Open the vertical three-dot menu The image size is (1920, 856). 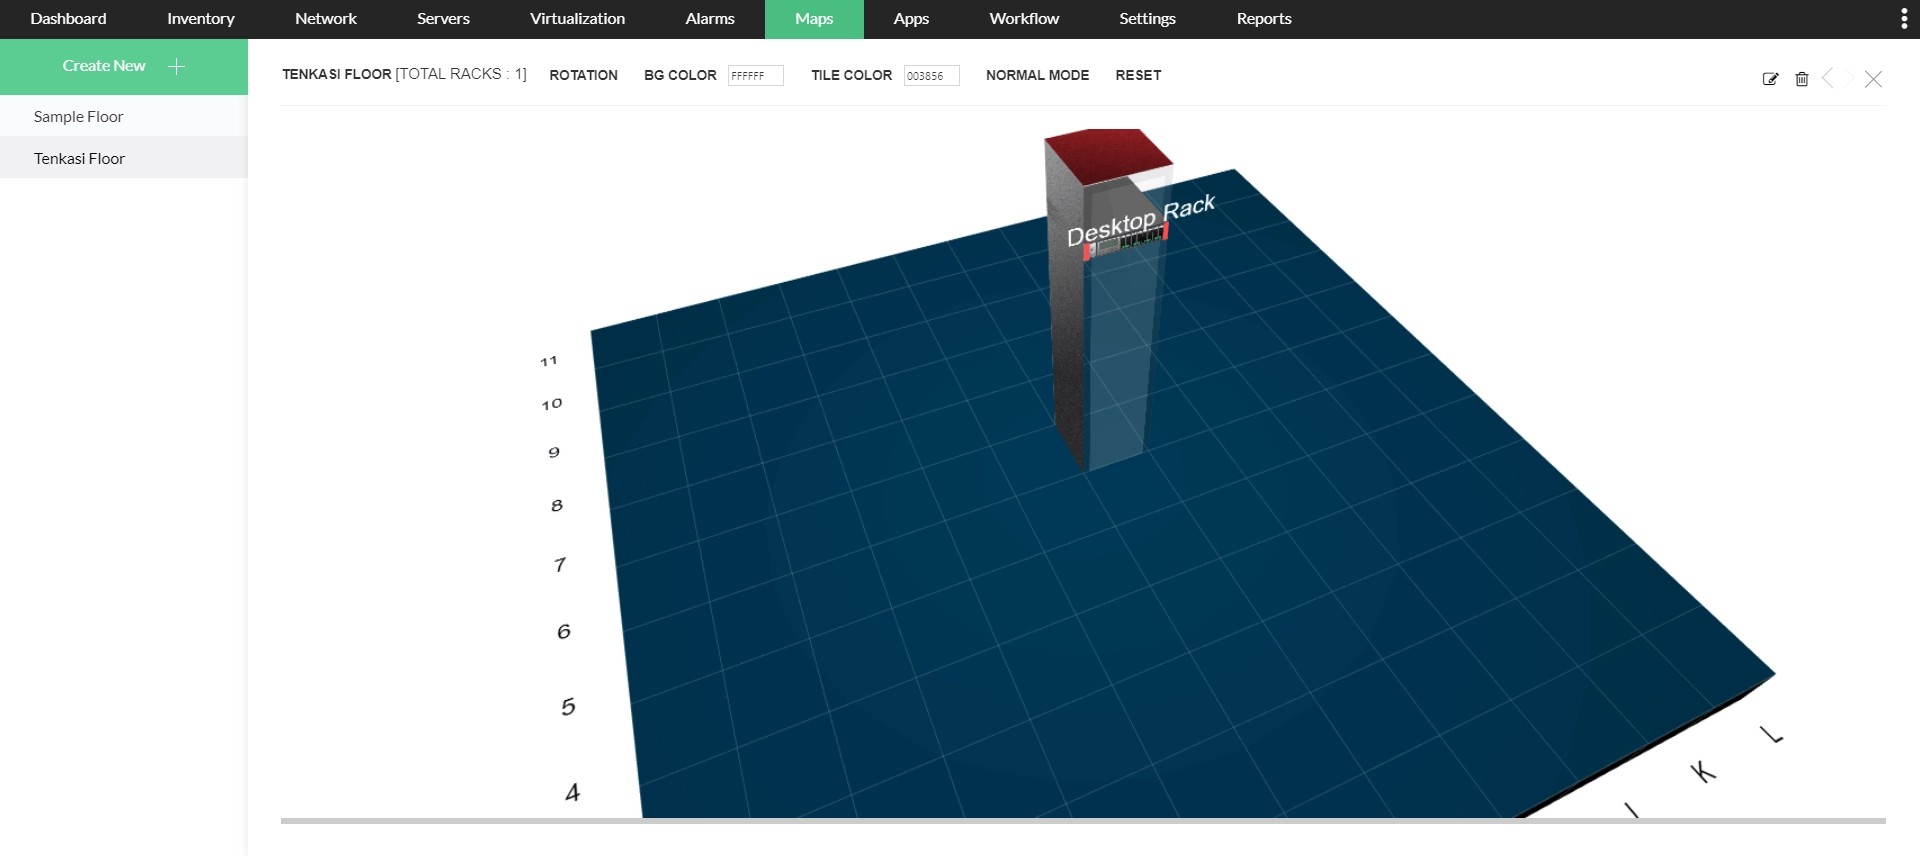(x=1904, y=19)
